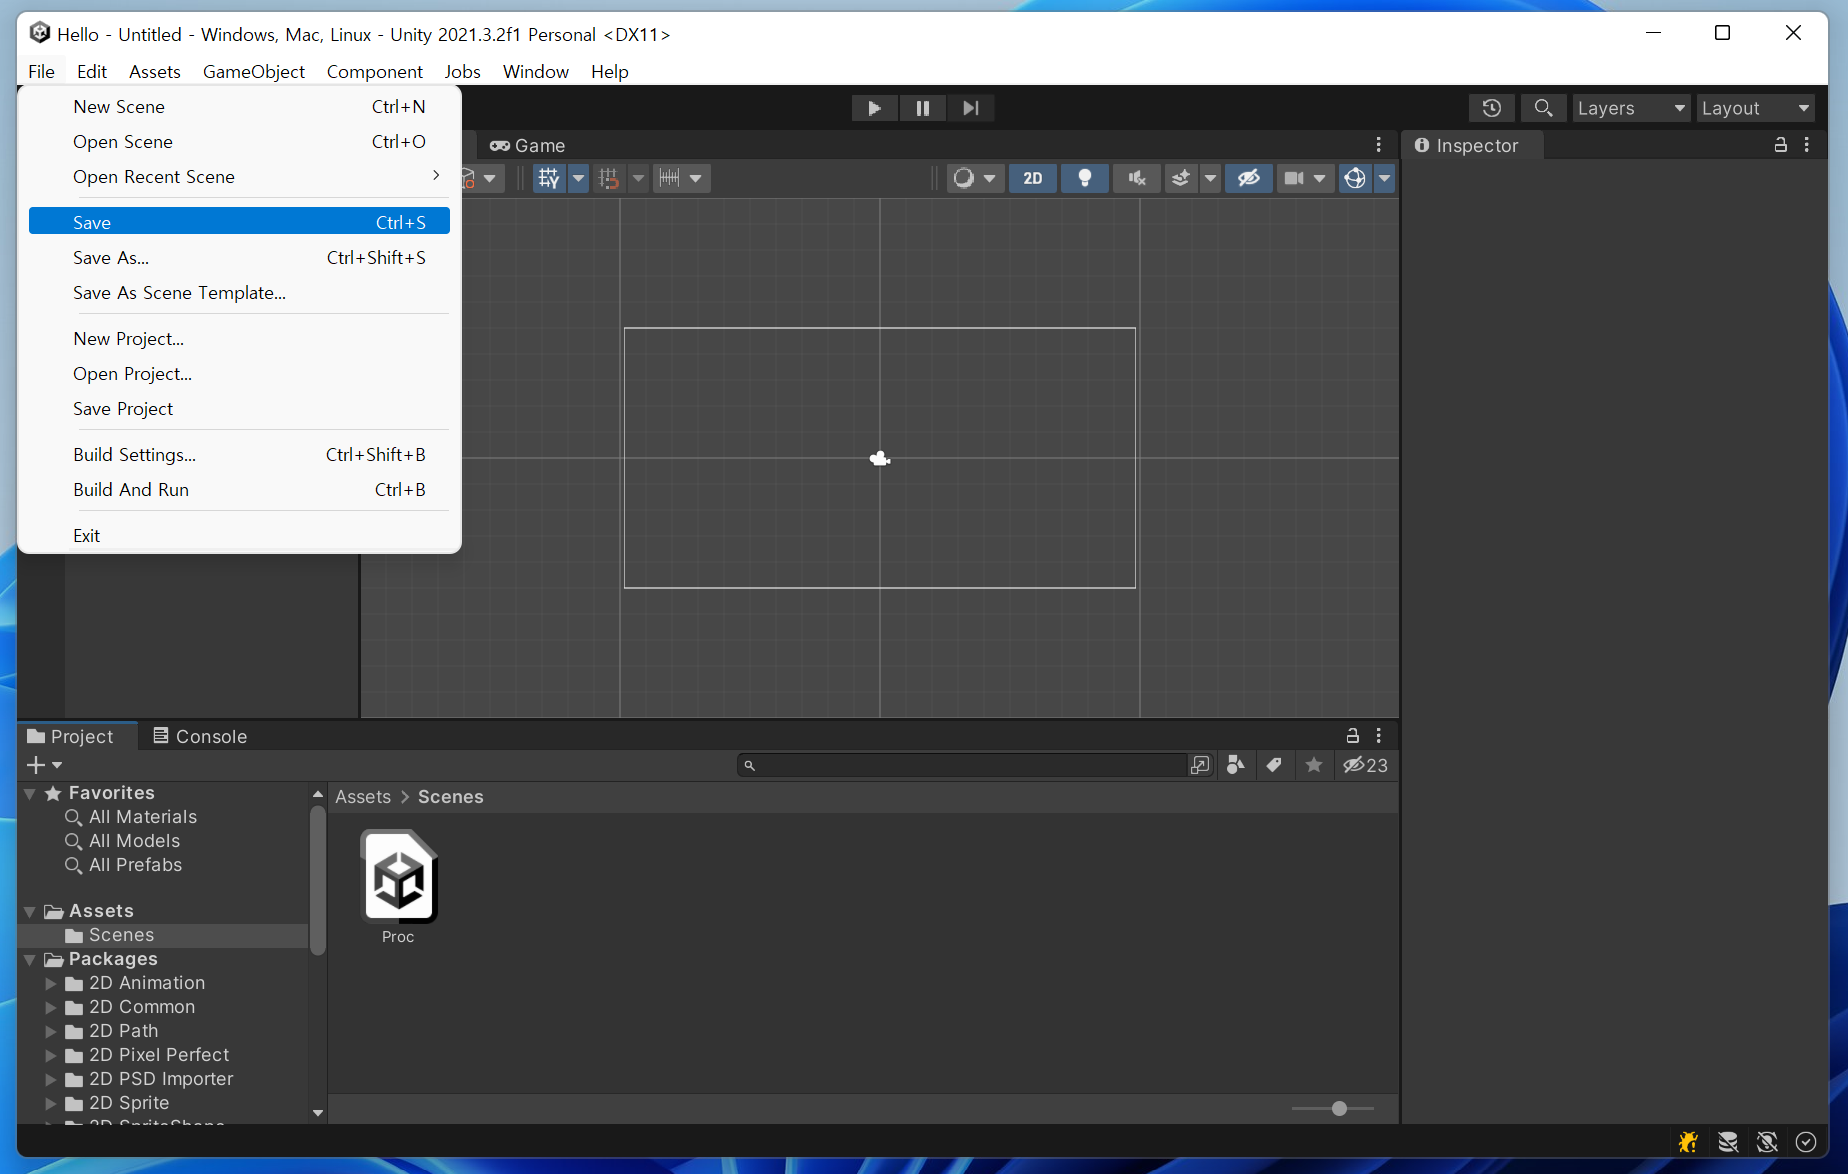Image resolution: width=1848 pixels, height=1174 pixels.
Task: Click auto-generate lighting off status icon
Action: (x=1767, y=1142)
